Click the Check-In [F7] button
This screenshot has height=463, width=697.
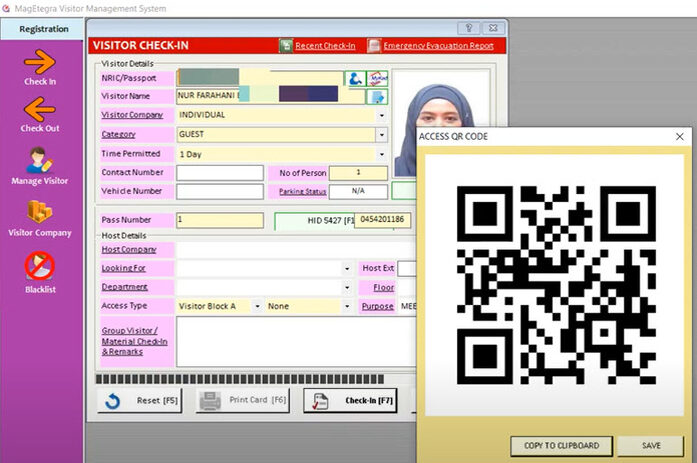(x=350, y=400)
